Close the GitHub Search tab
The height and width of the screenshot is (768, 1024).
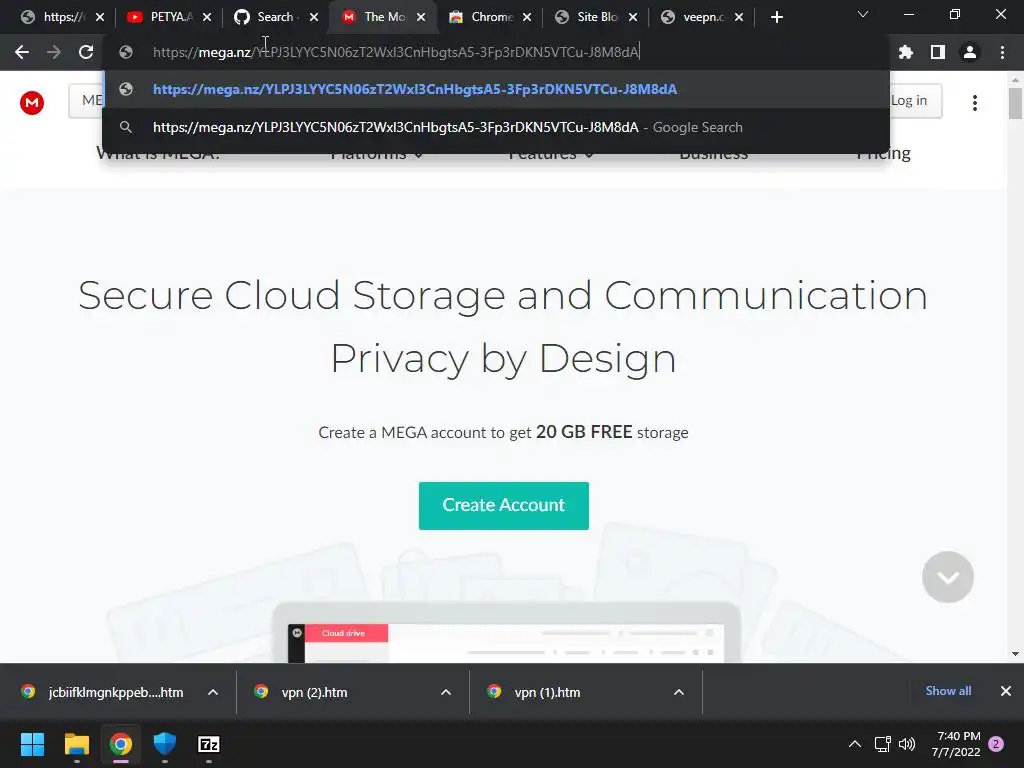point(314,17)
